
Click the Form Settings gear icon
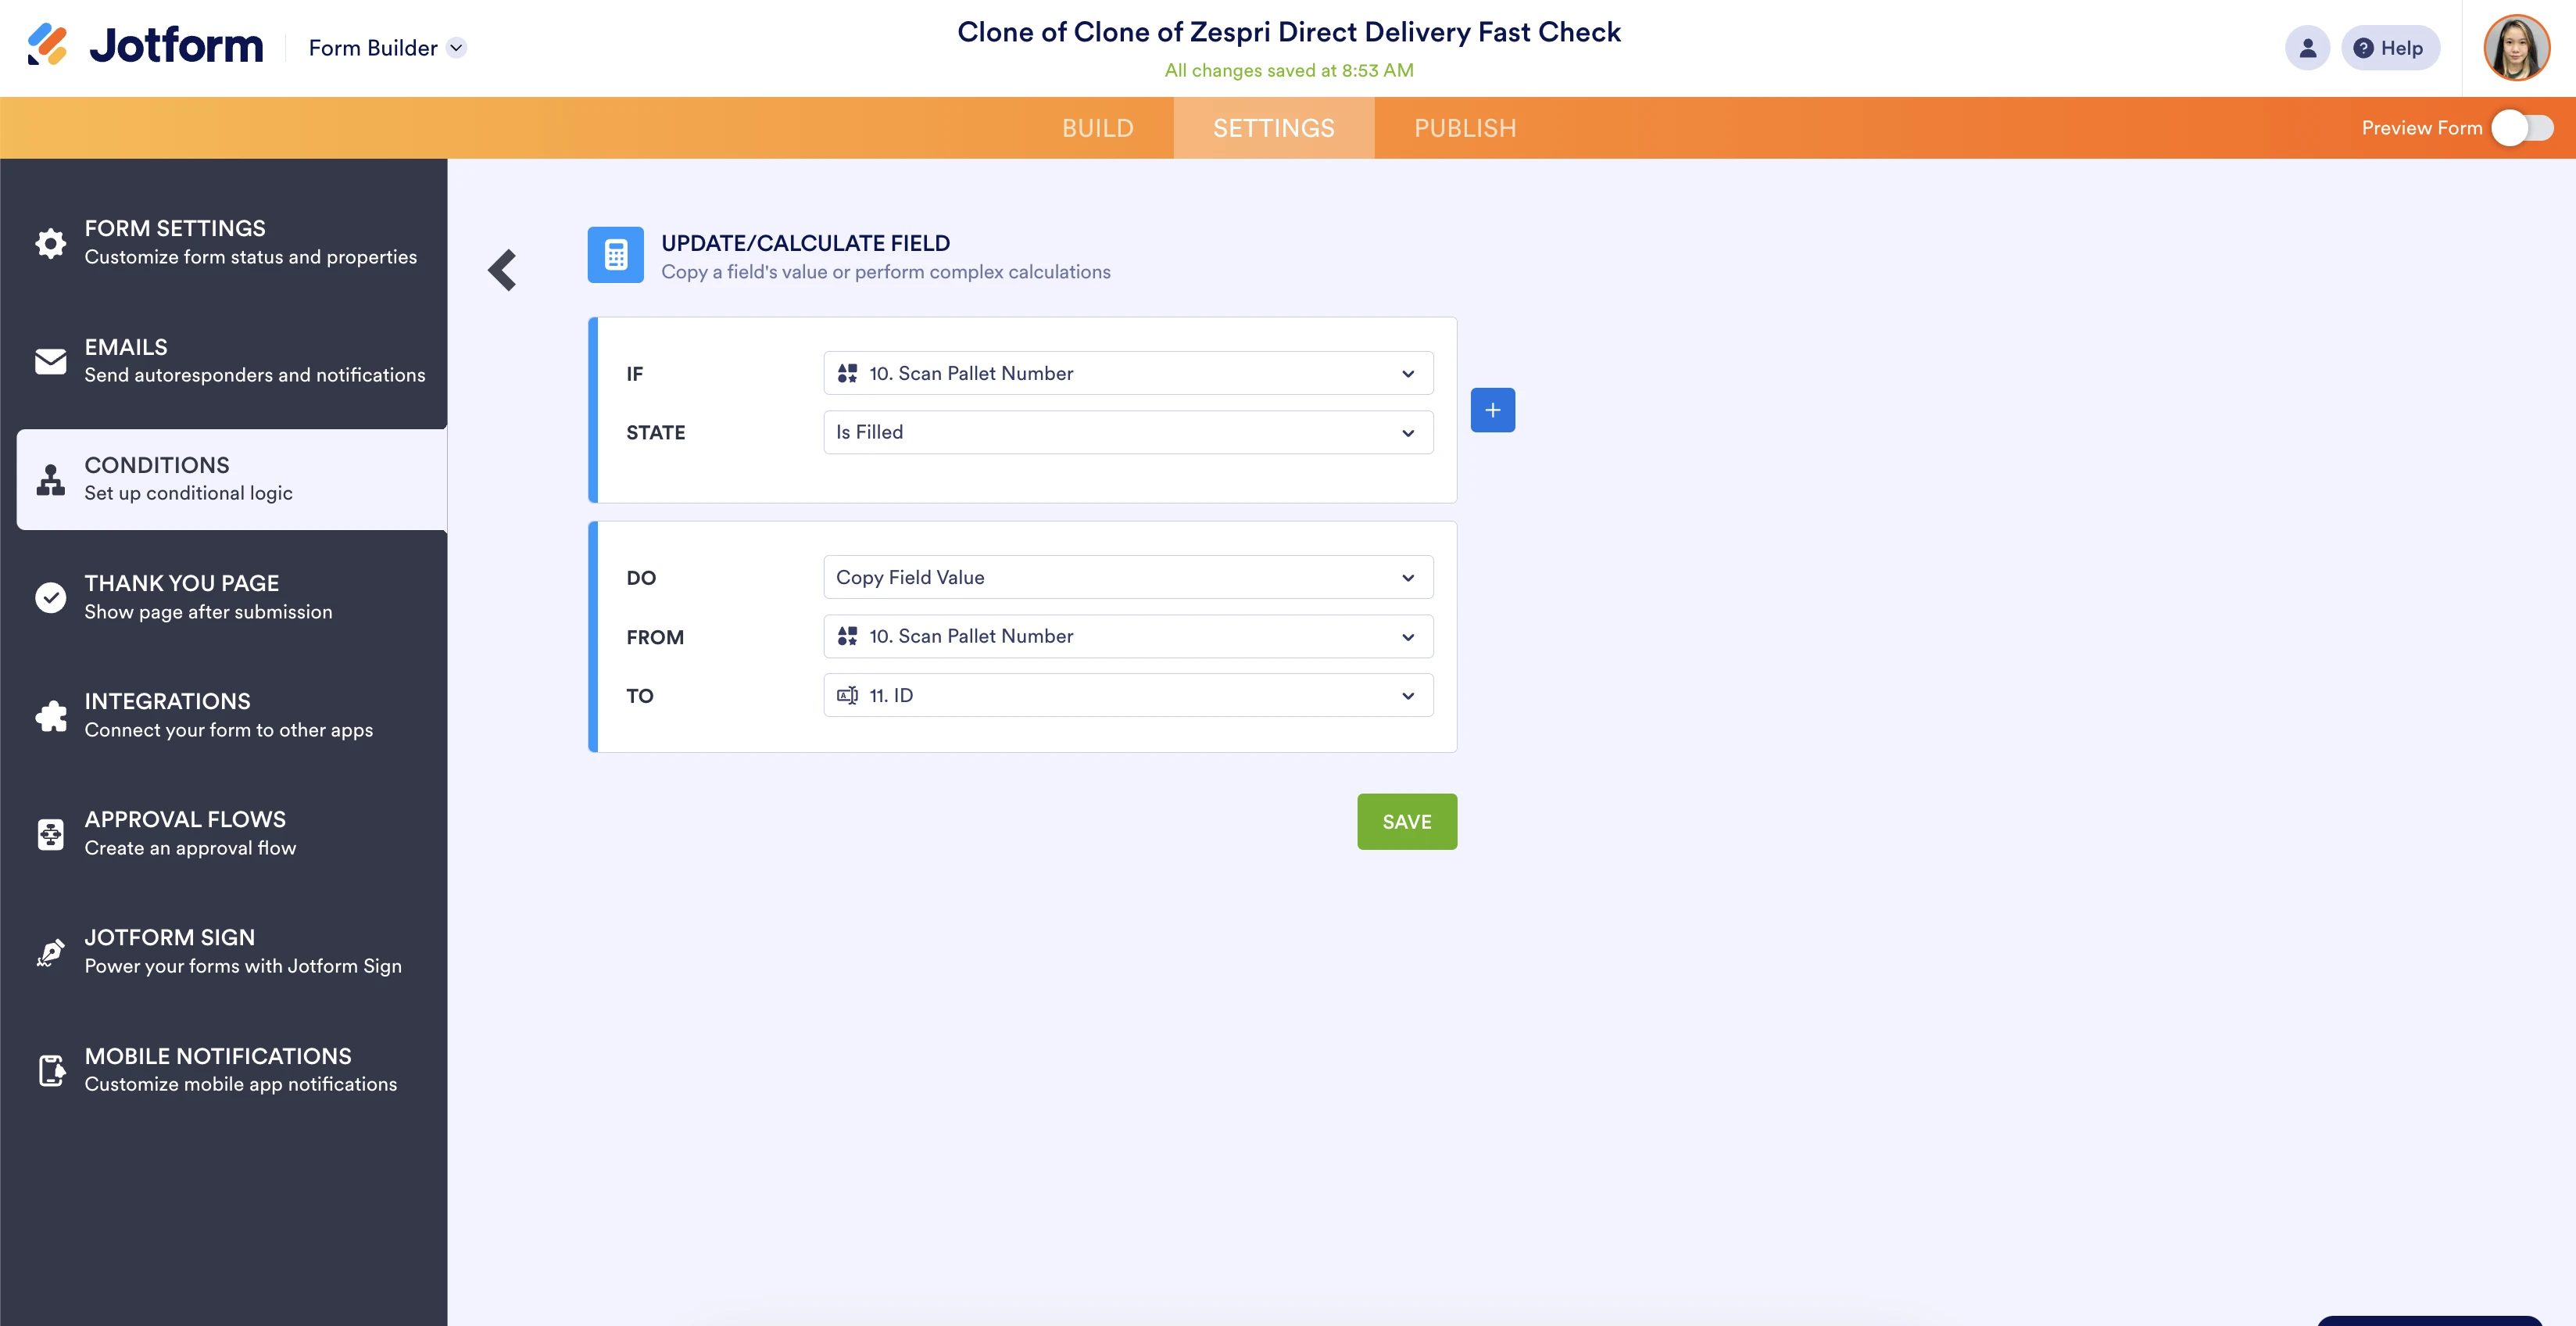50,243
